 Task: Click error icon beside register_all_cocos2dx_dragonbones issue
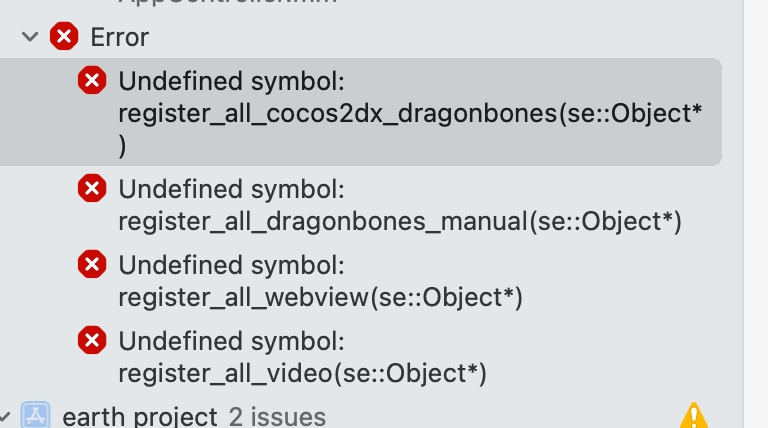(92, 80)
